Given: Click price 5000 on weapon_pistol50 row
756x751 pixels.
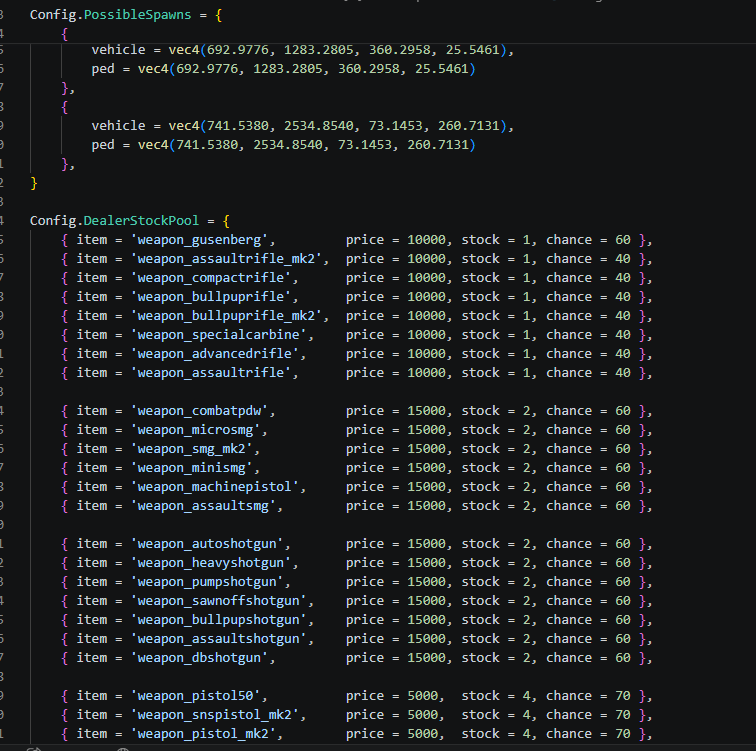Looking at the screenshot, I should (x=423, y=697).
